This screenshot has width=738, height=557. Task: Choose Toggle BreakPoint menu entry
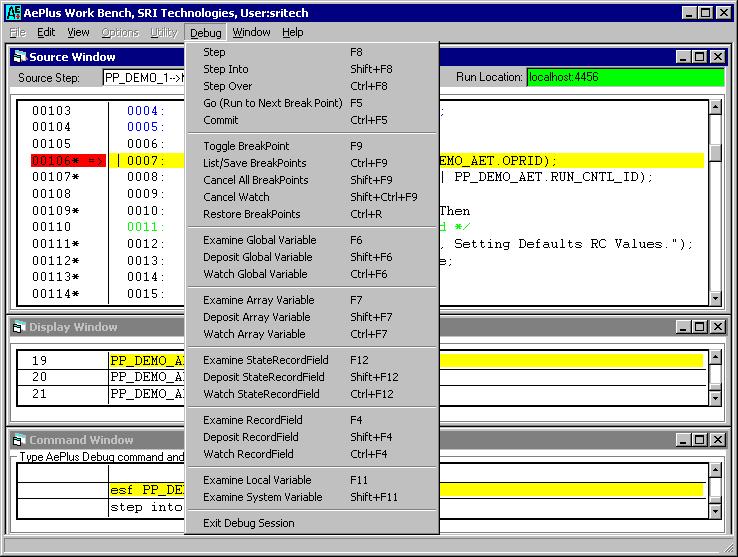tap(246, 146)
